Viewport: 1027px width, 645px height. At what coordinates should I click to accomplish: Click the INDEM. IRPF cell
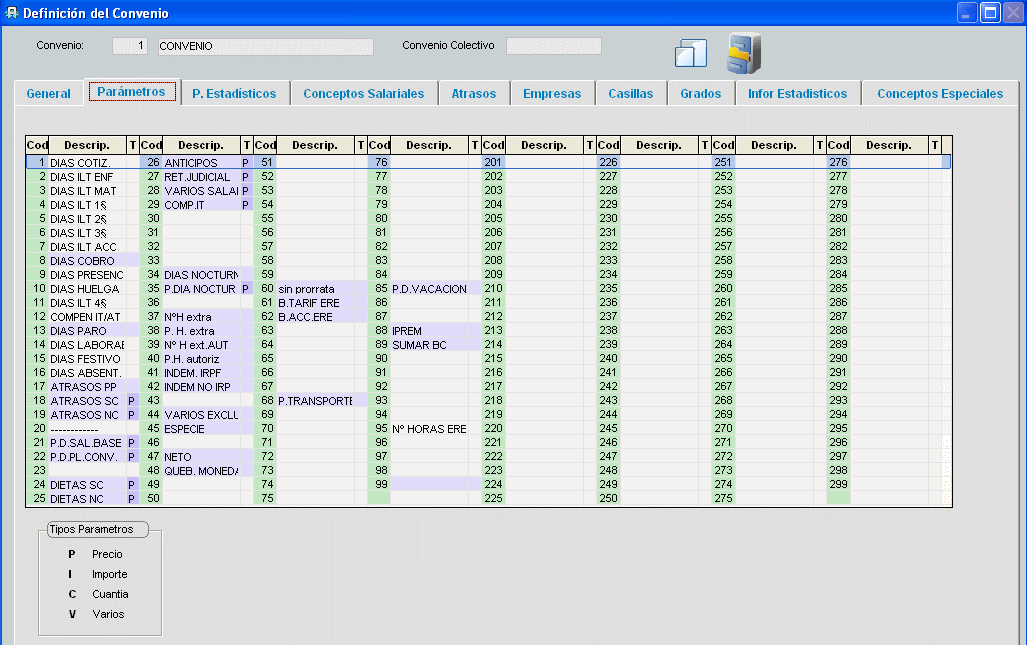point(201,373)
